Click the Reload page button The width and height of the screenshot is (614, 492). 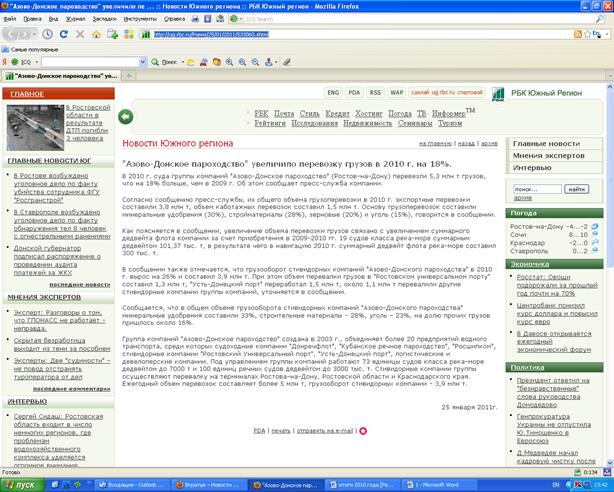point(63,34)
